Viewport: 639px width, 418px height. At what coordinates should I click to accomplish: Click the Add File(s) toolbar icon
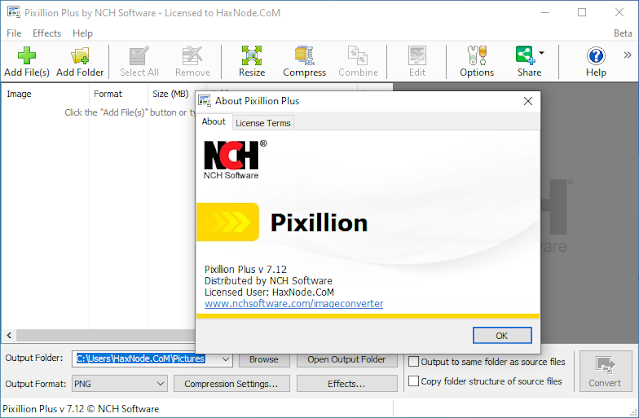(x=26, y=61)
